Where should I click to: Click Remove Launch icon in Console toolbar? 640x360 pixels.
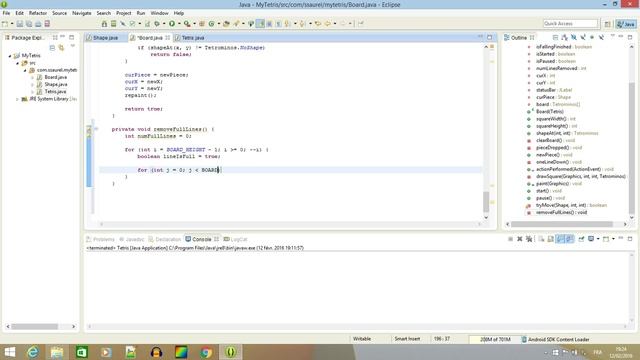520,239
